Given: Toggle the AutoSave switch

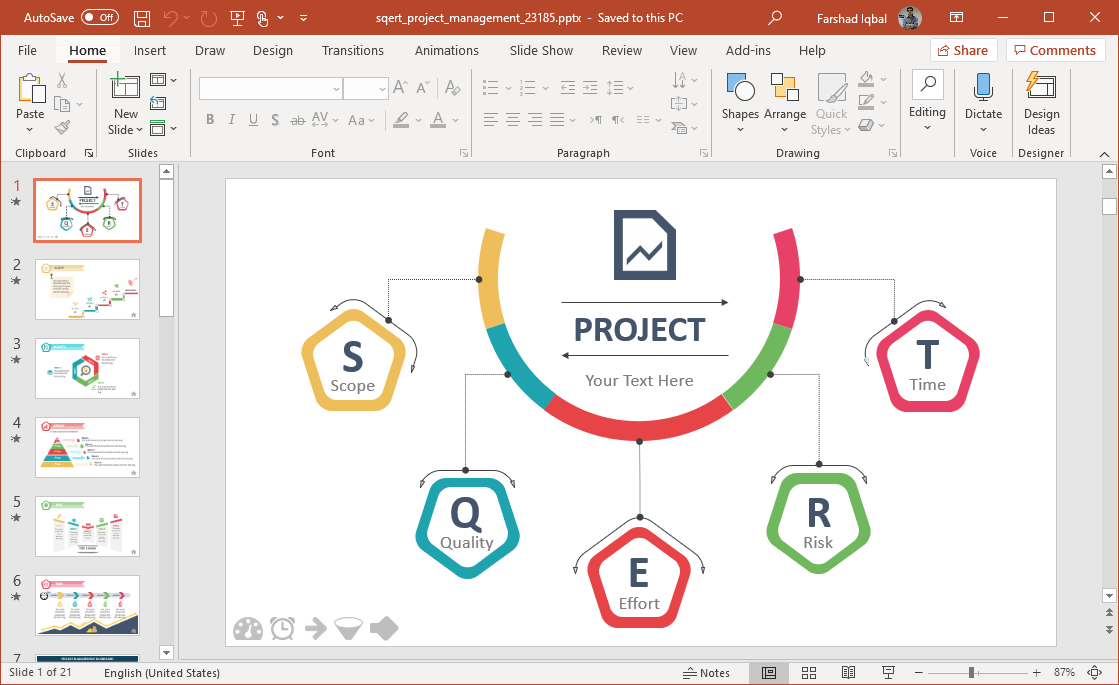Looking at the screenshot, I should (99, 18).
